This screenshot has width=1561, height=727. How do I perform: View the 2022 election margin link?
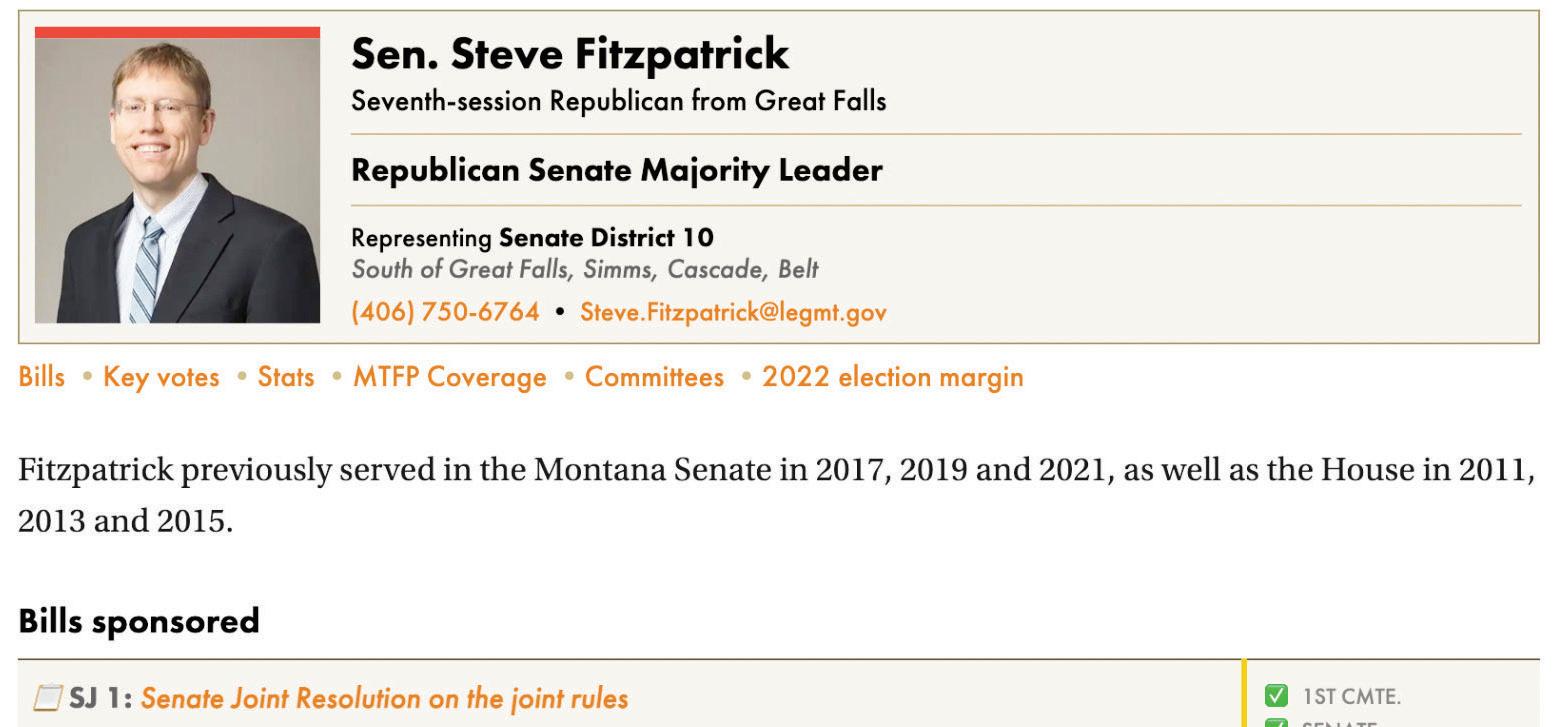tap(892, 377)
